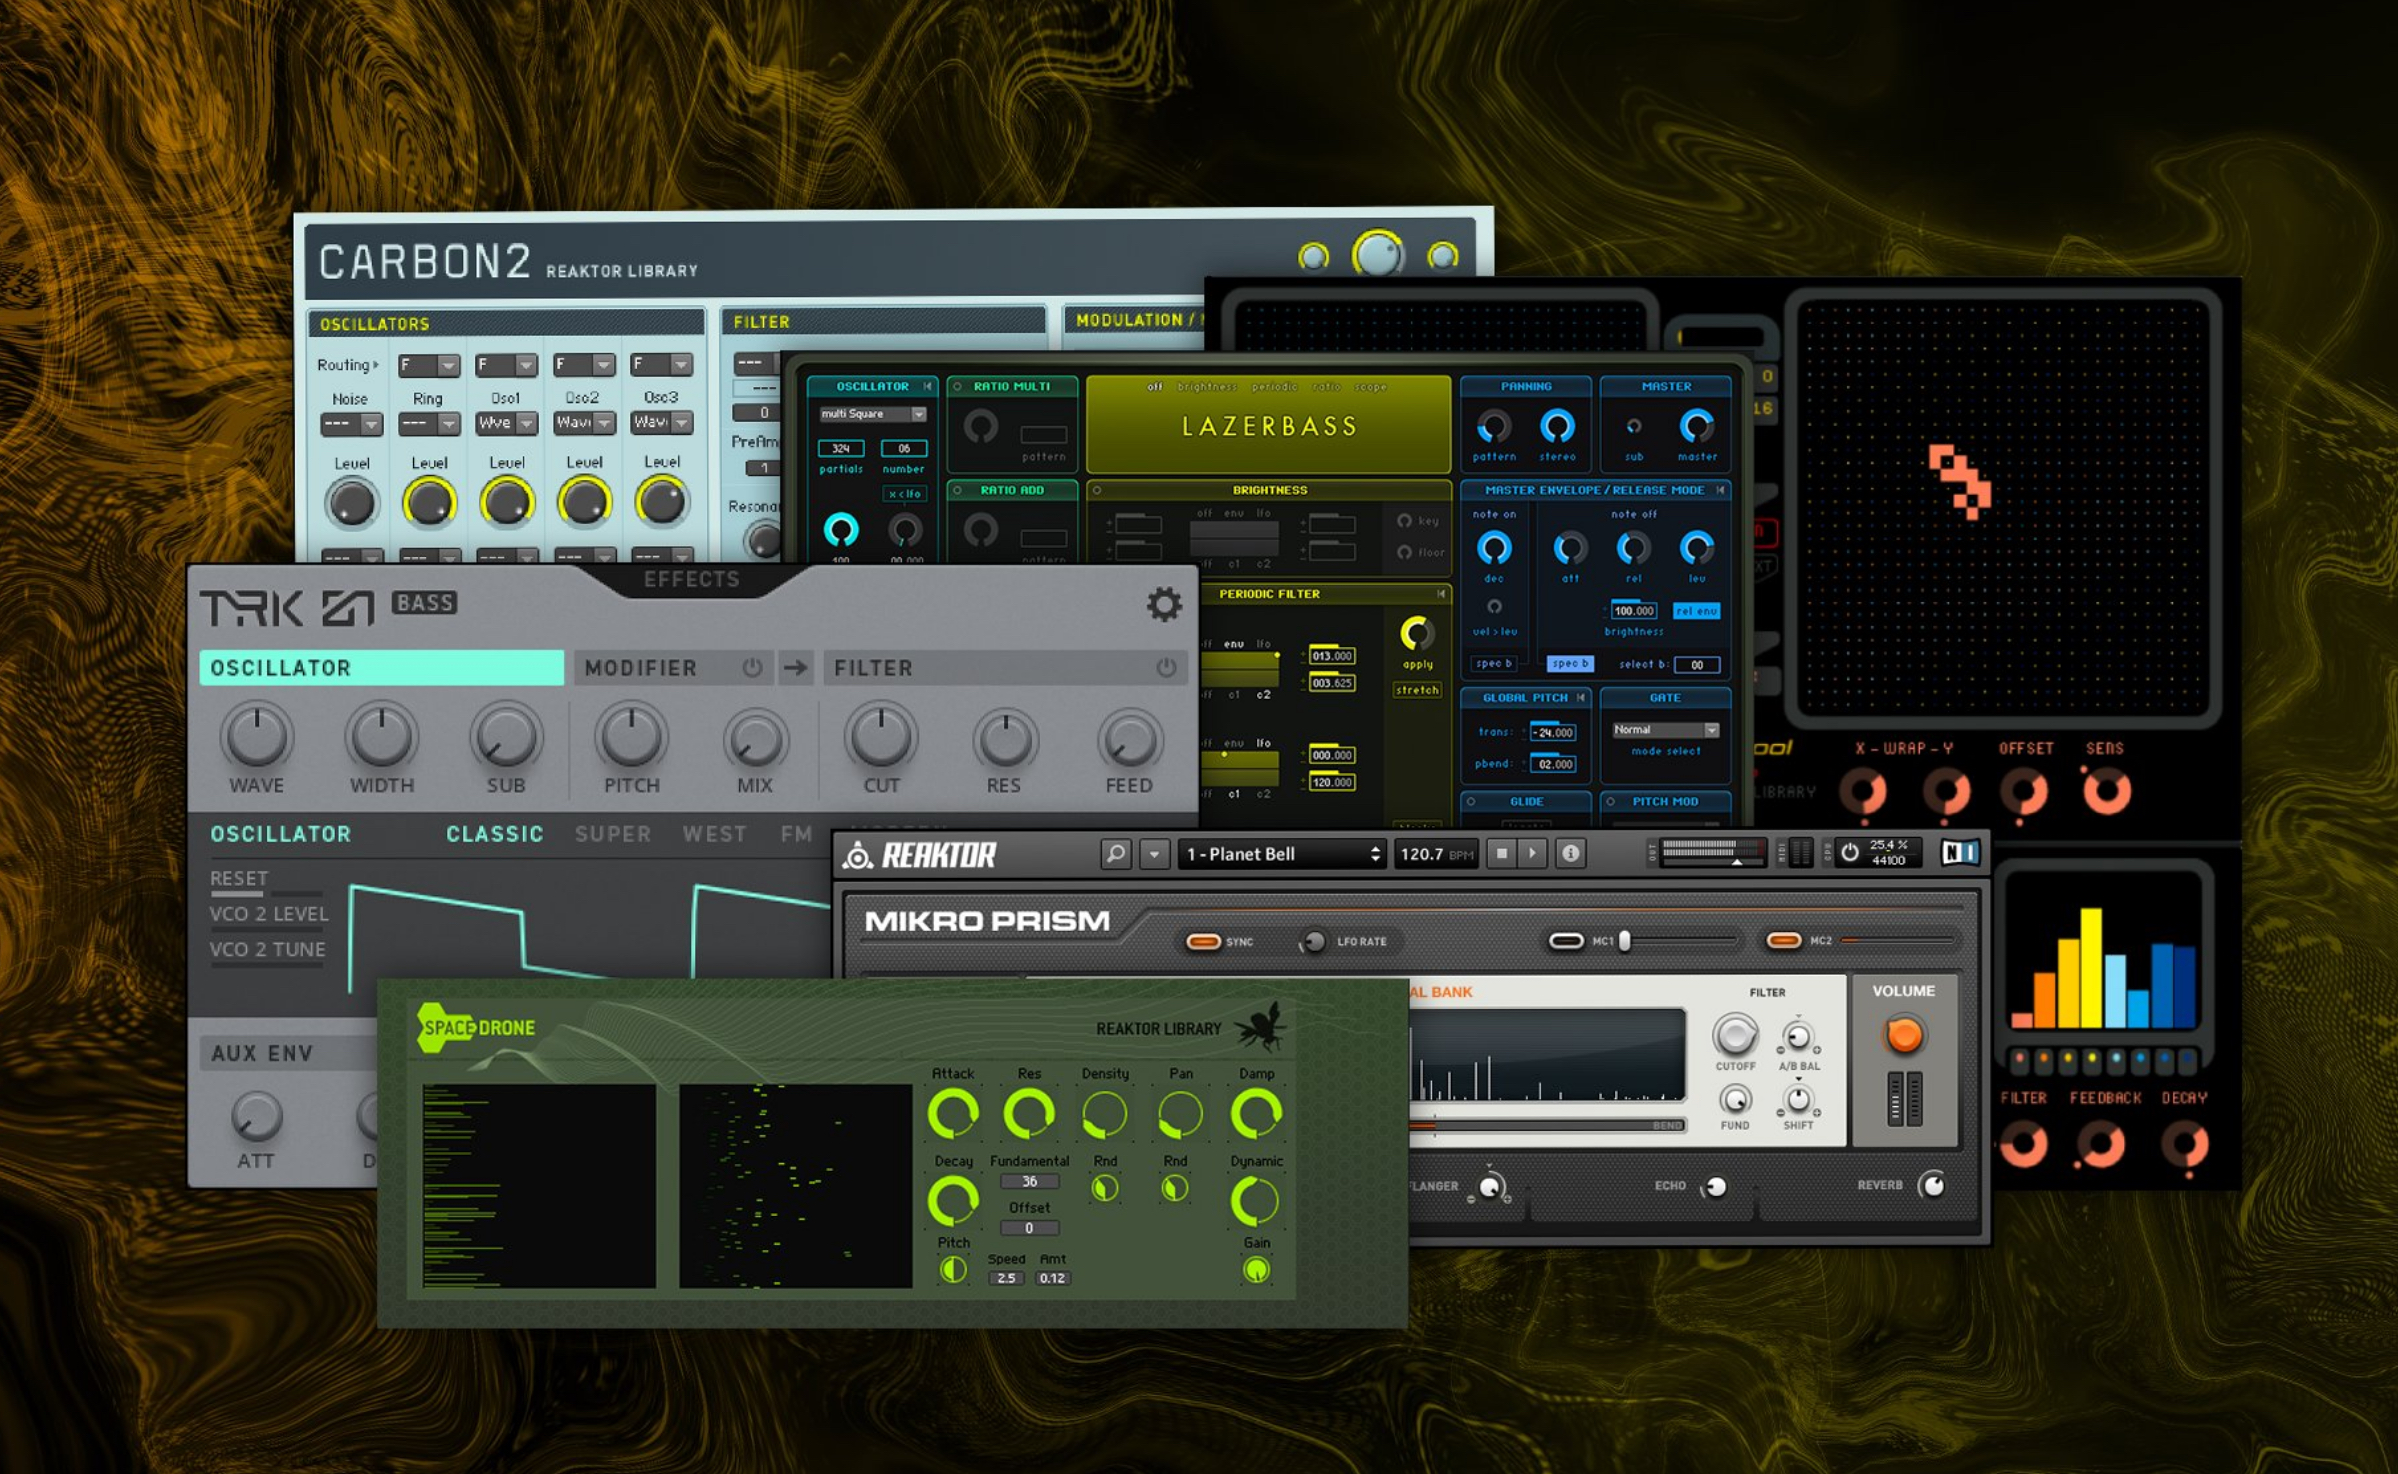Click the Space Drone Gain knob
This screenshot has height=1474, width=2398.
1256,1270
